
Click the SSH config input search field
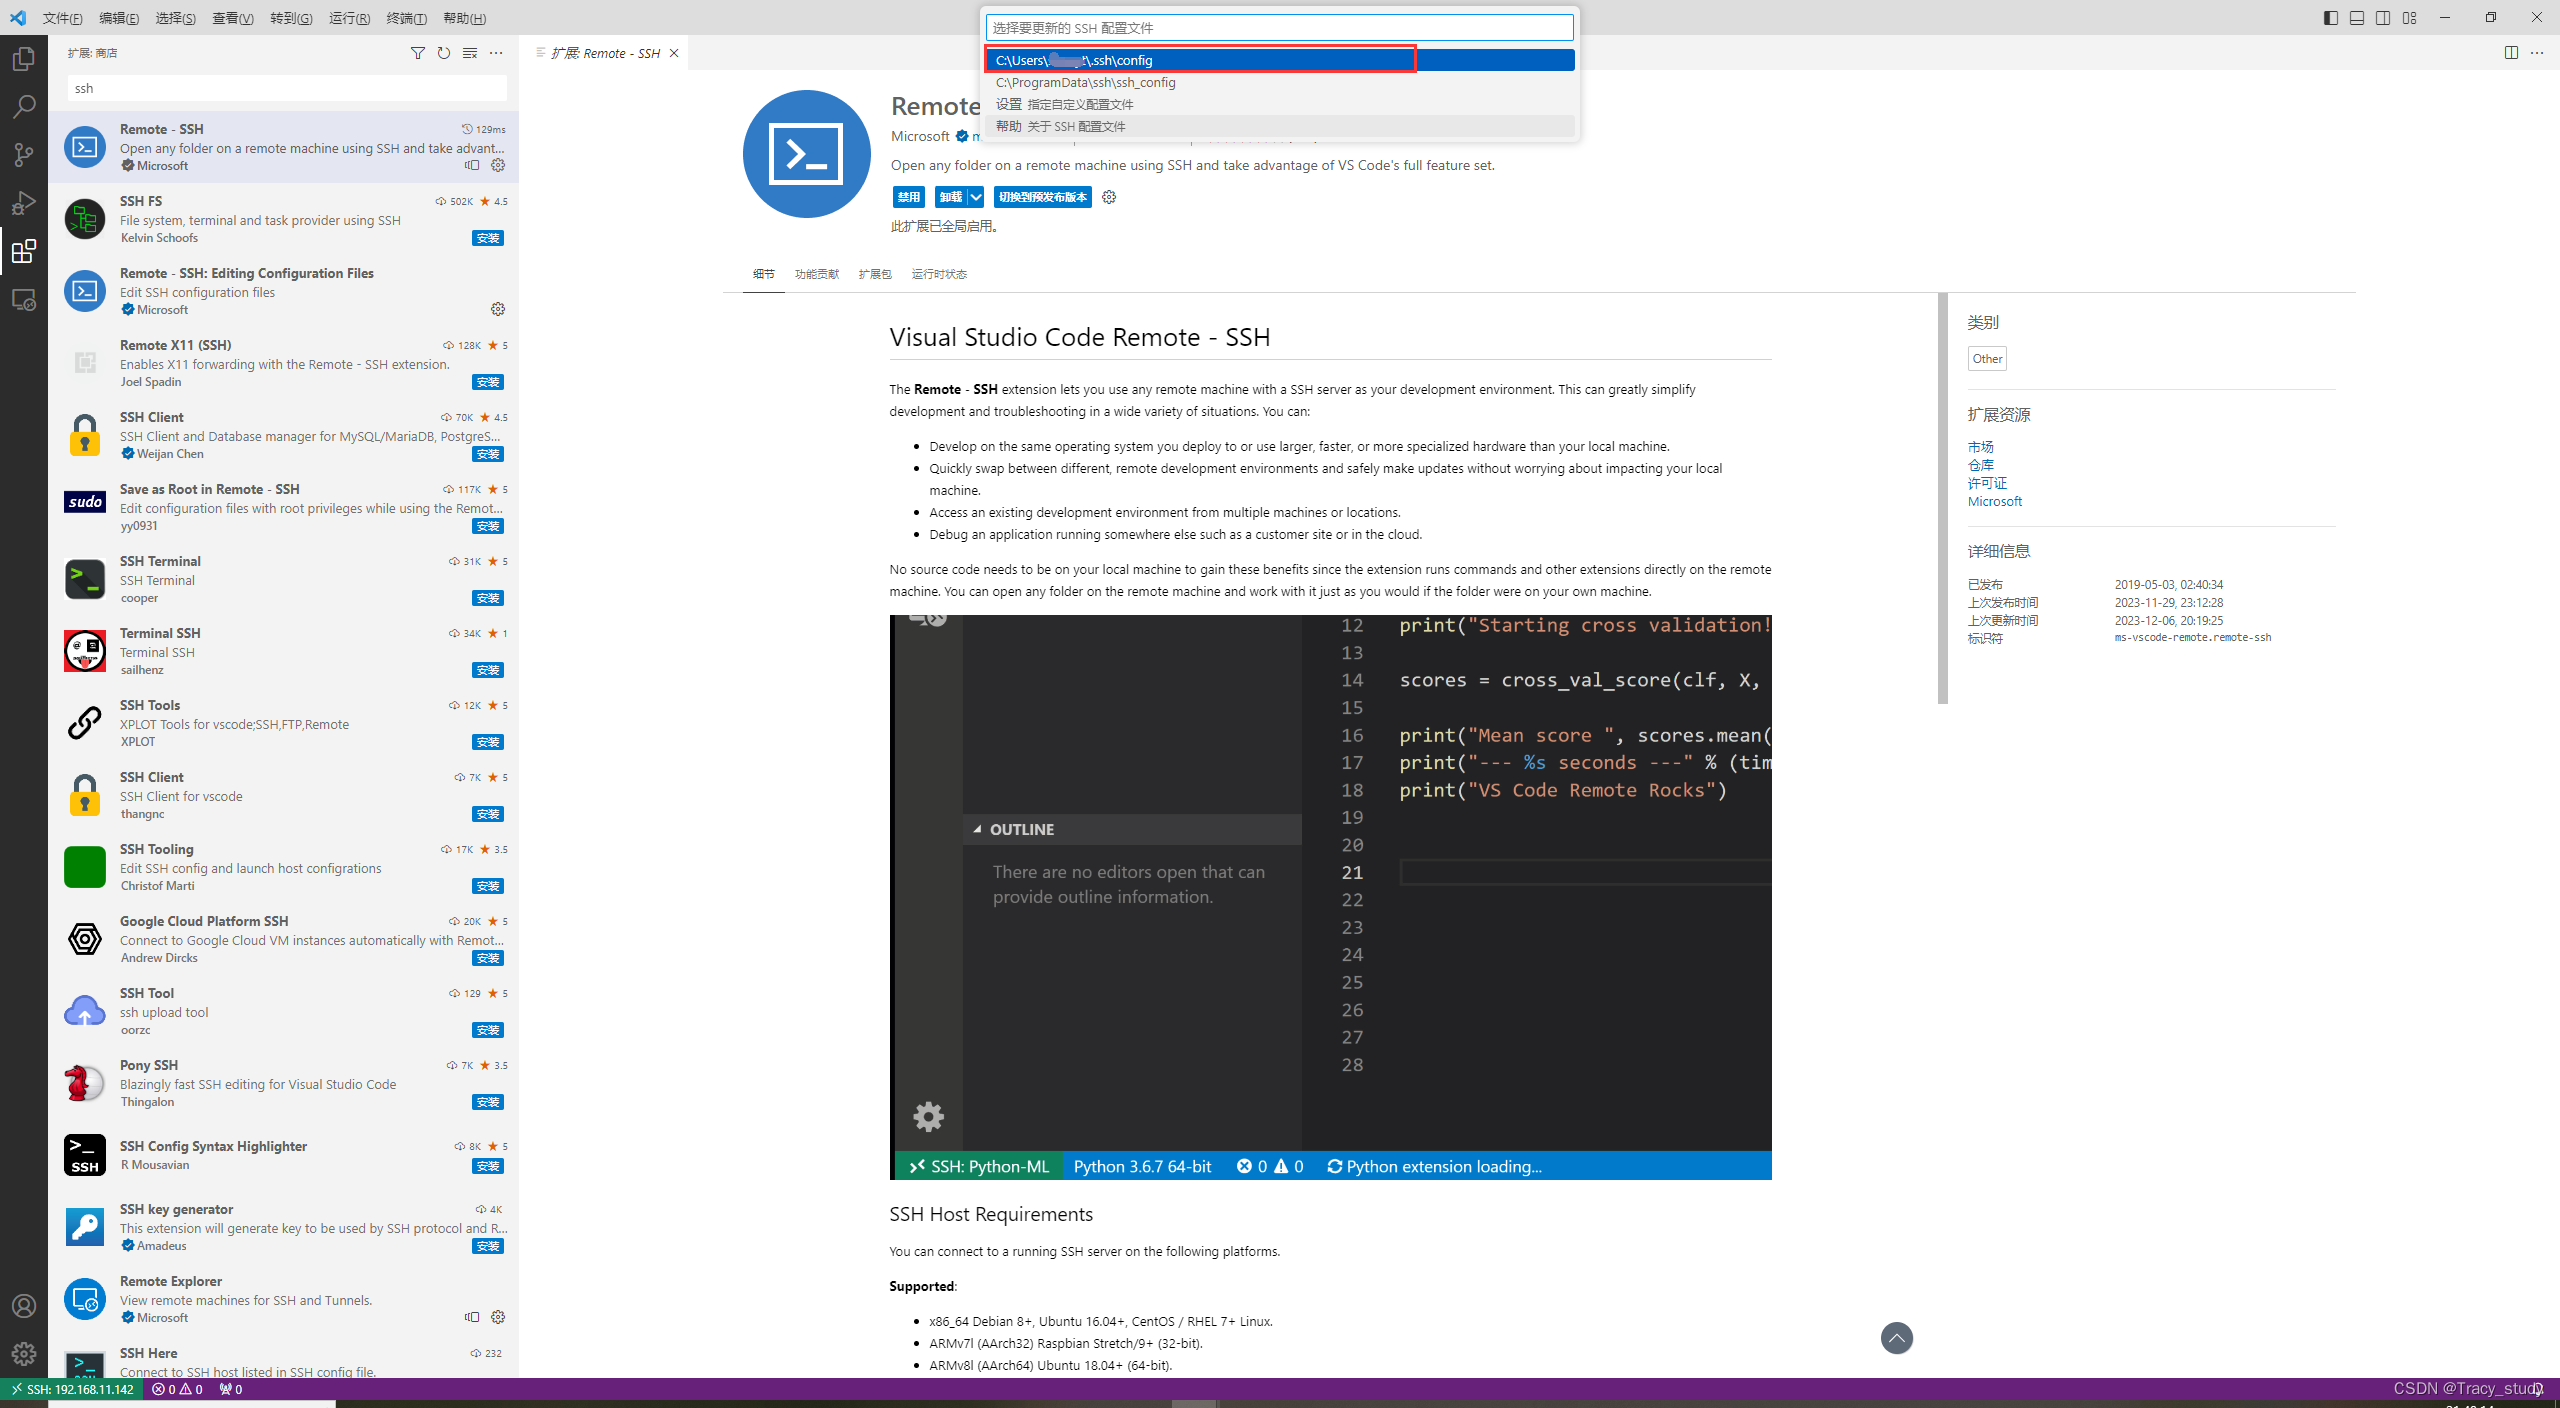point(1281,26)
